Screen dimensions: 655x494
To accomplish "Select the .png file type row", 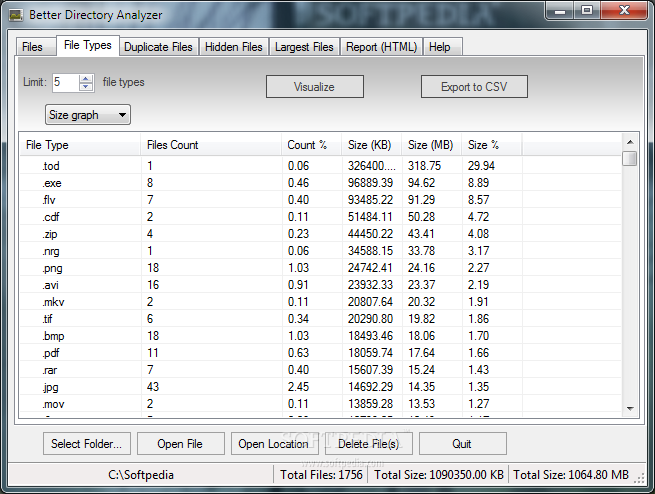I will 321,268.
